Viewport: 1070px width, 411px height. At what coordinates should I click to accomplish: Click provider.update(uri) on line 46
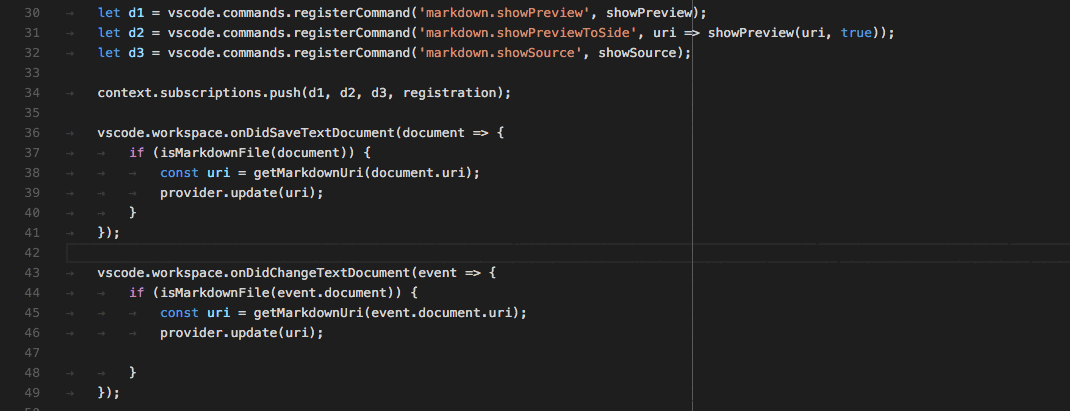pyautogui.click(x=241, y=332)
